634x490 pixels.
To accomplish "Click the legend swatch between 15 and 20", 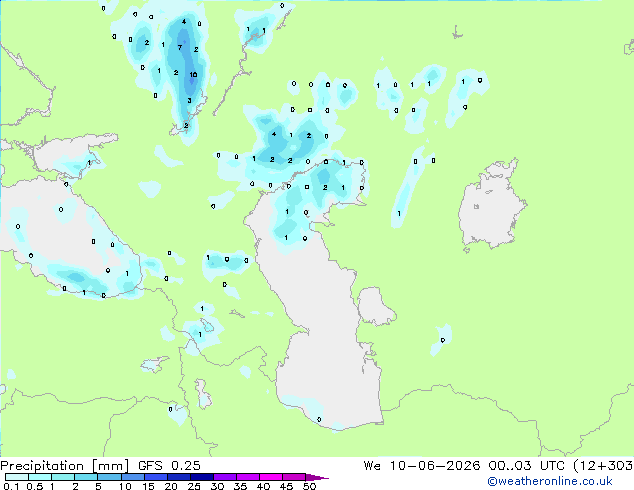I will tap(155, 477).
